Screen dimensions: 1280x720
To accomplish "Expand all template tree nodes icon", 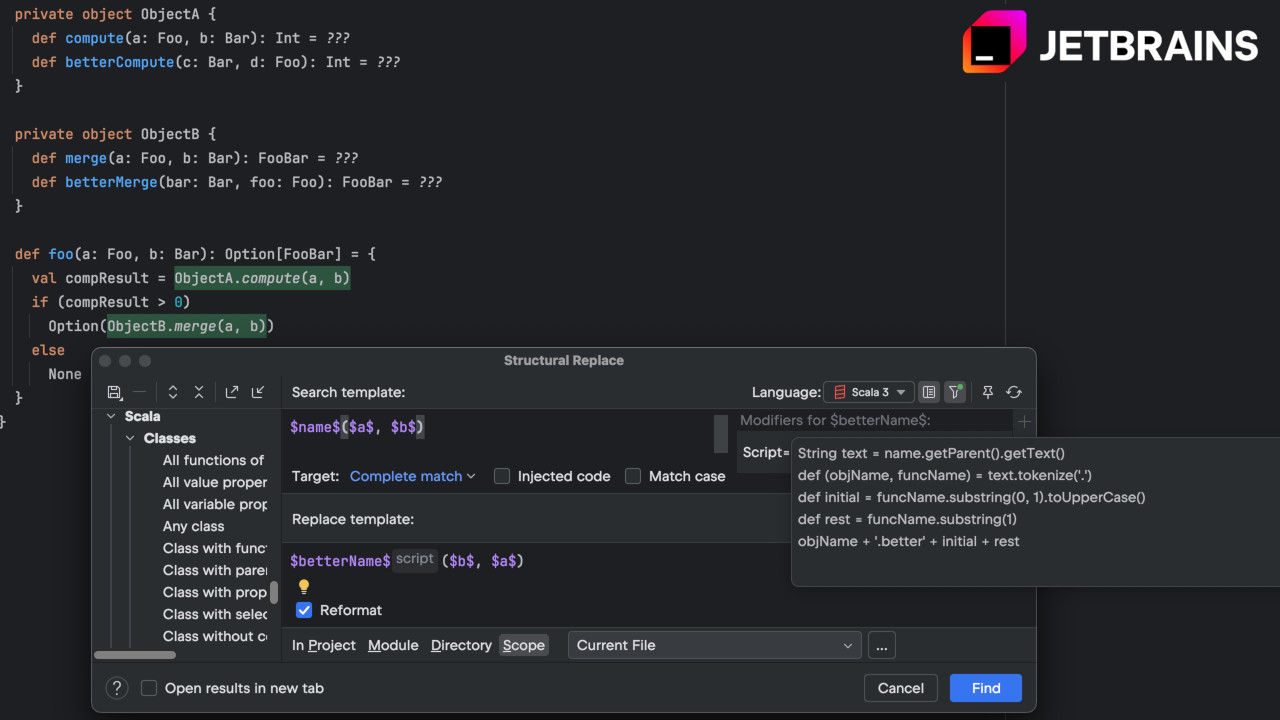I will click(173, 391).
